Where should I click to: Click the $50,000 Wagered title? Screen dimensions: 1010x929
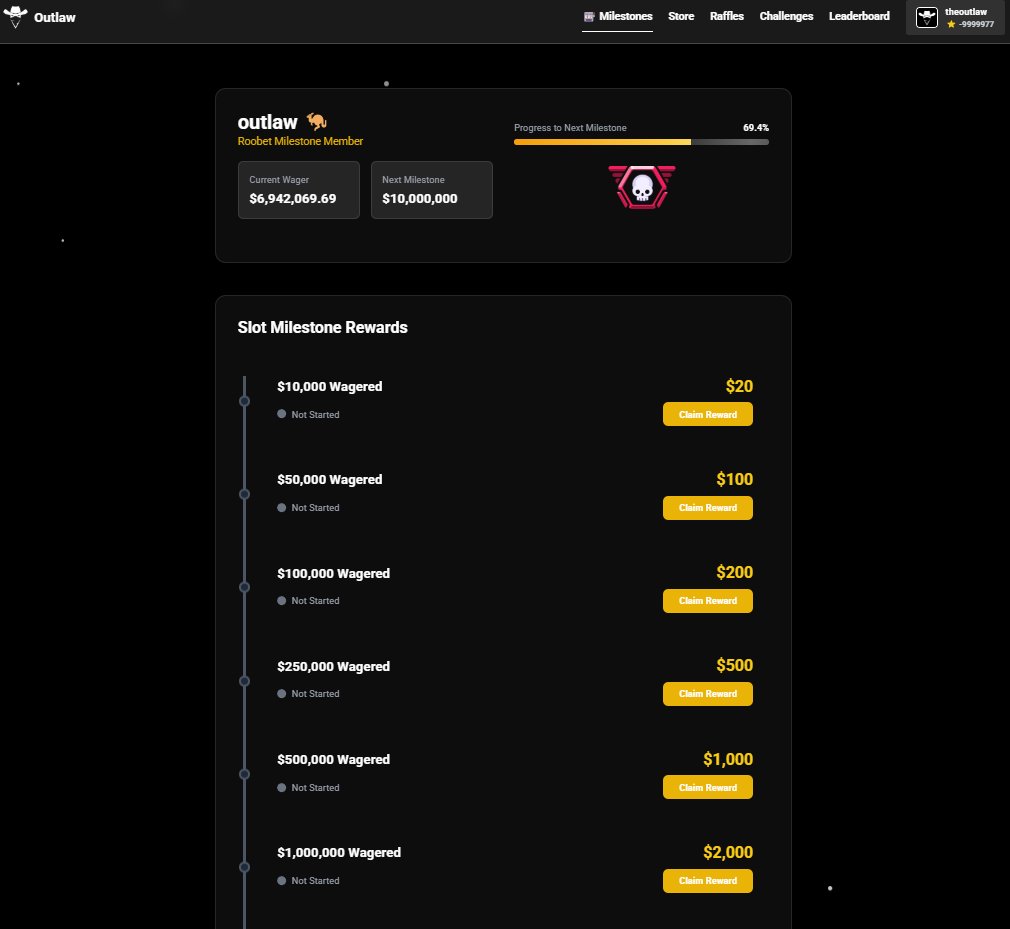329,479
